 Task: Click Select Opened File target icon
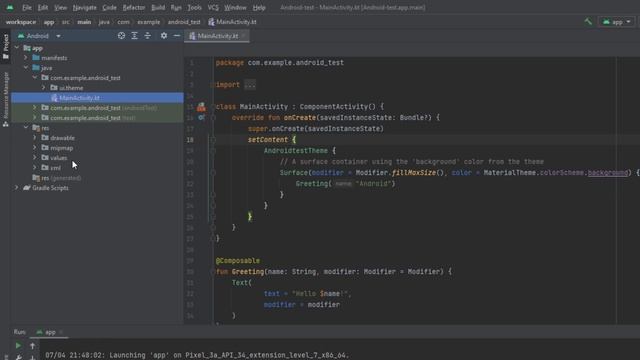coord(121,36)
